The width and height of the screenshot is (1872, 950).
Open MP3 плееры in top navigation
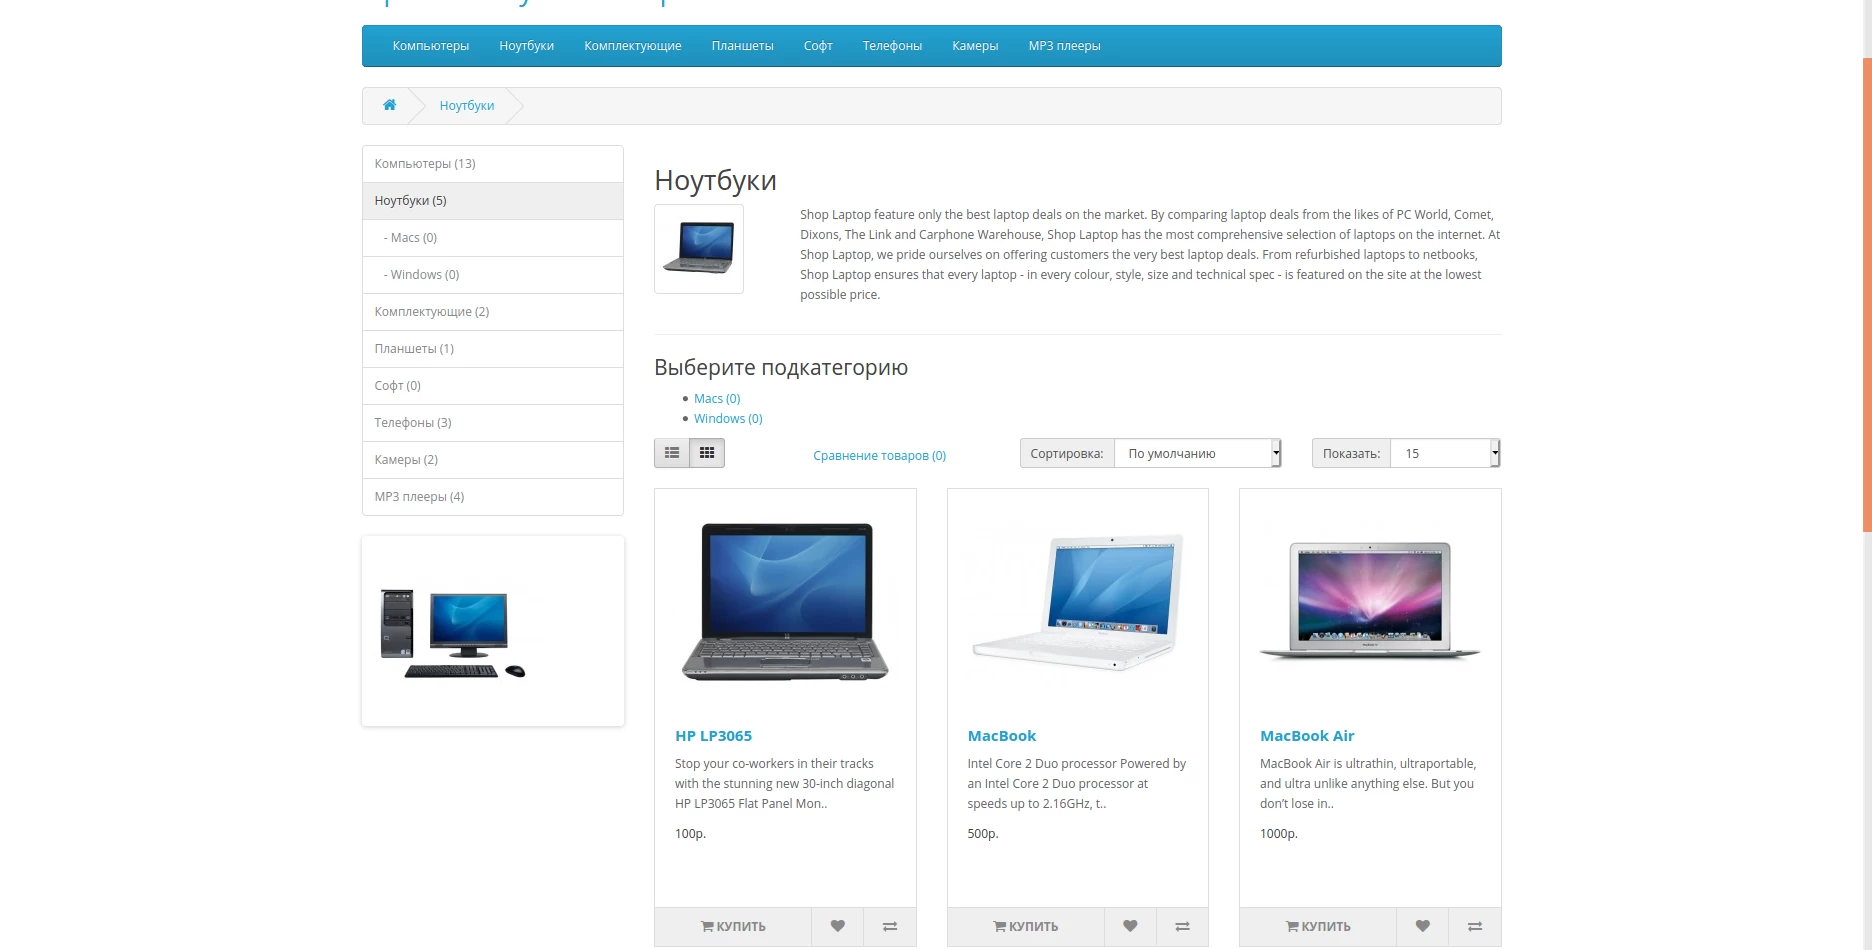click(1065, 46)
